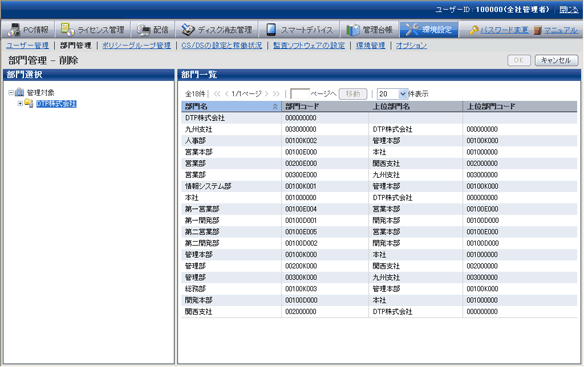This screenshot has width=584, height=367.
Task: Click the パスワード変更 key icon
Action: pyautogui.click(x=474, y=30)
